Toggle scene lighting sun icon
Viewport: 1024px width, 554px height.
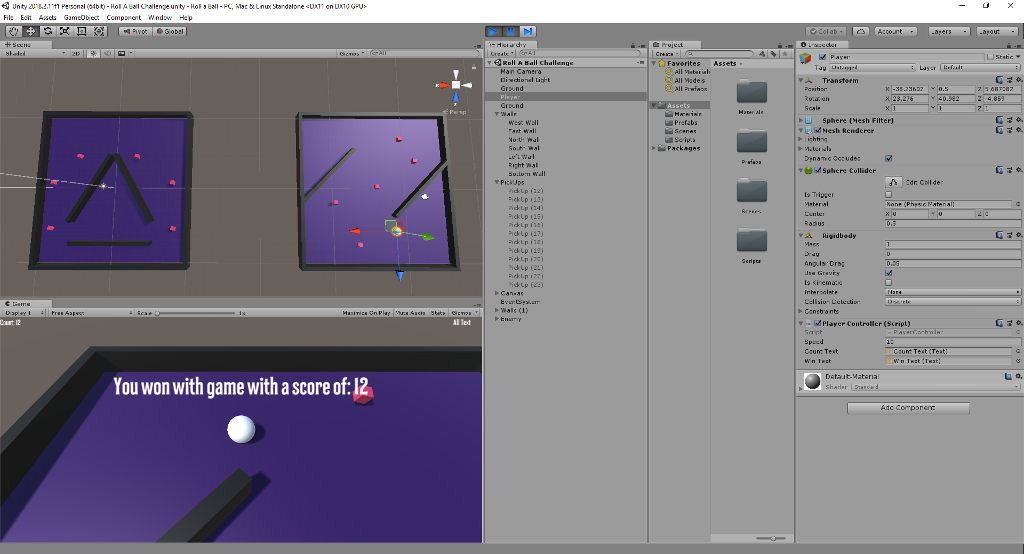[x=93, y=54]
